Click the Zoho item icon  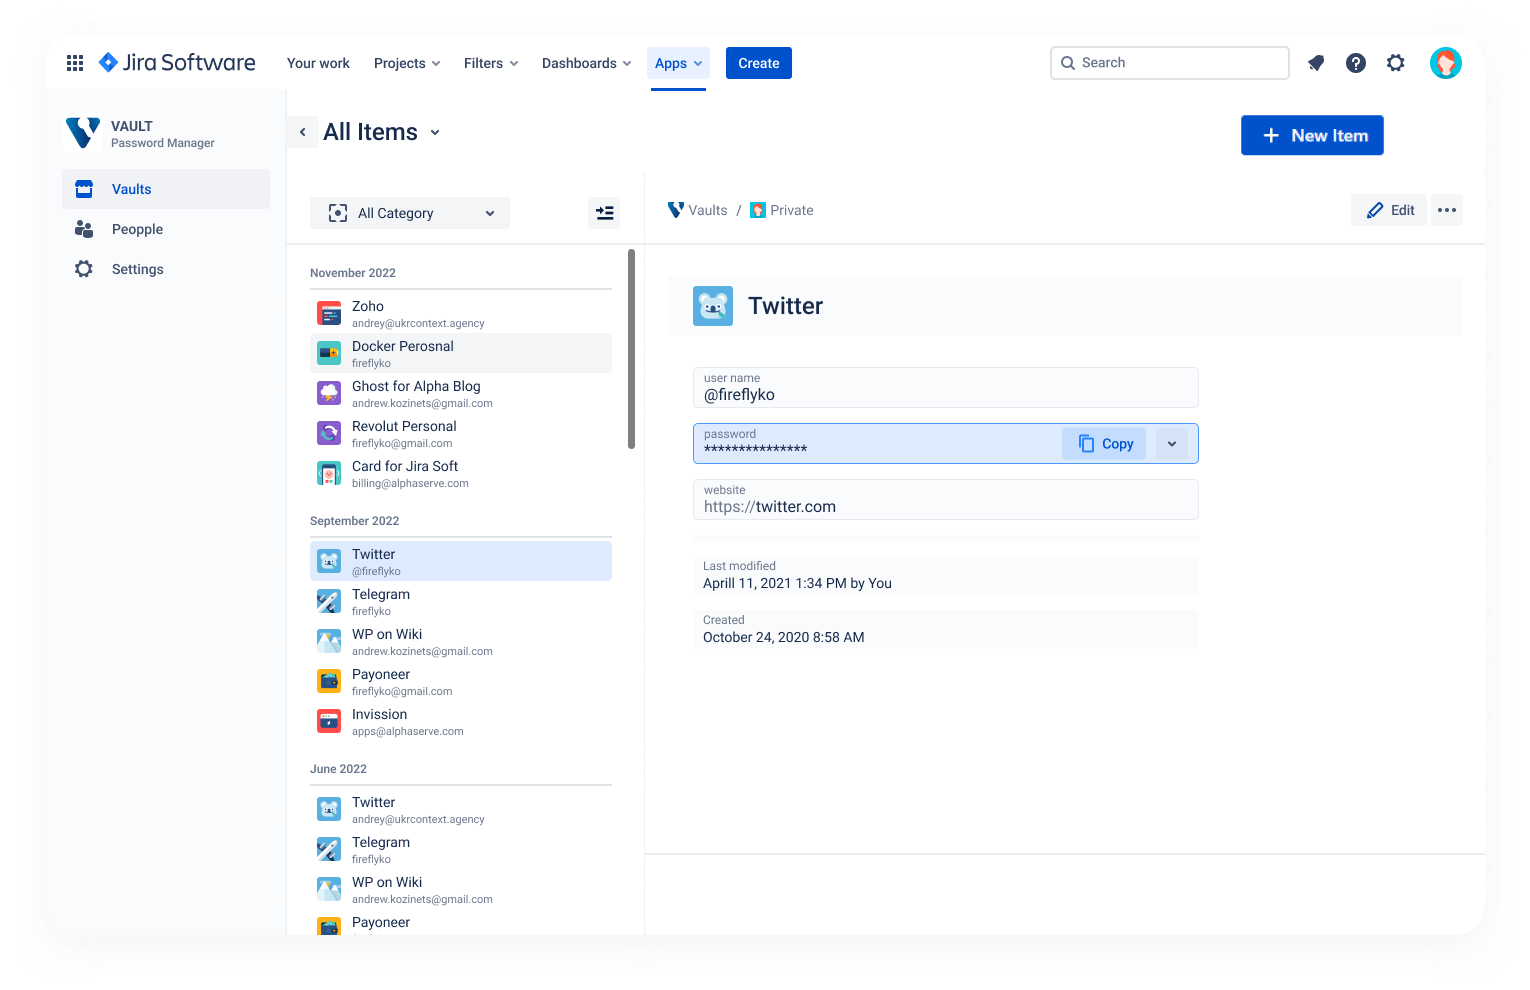pos(329,312)
